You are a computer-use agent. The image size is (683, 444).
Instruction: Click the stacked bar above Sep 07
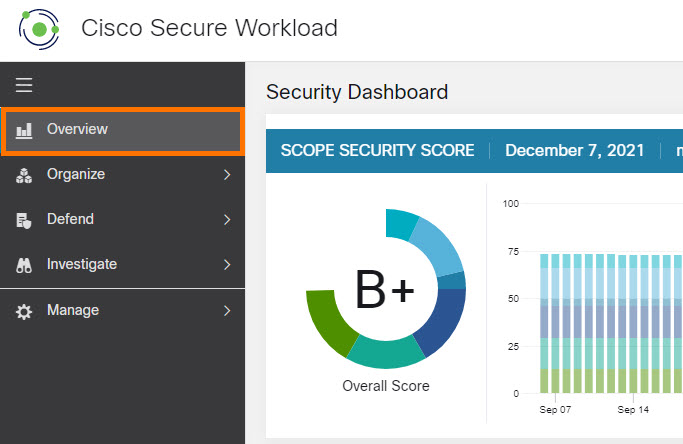click(x=555, y=323)
